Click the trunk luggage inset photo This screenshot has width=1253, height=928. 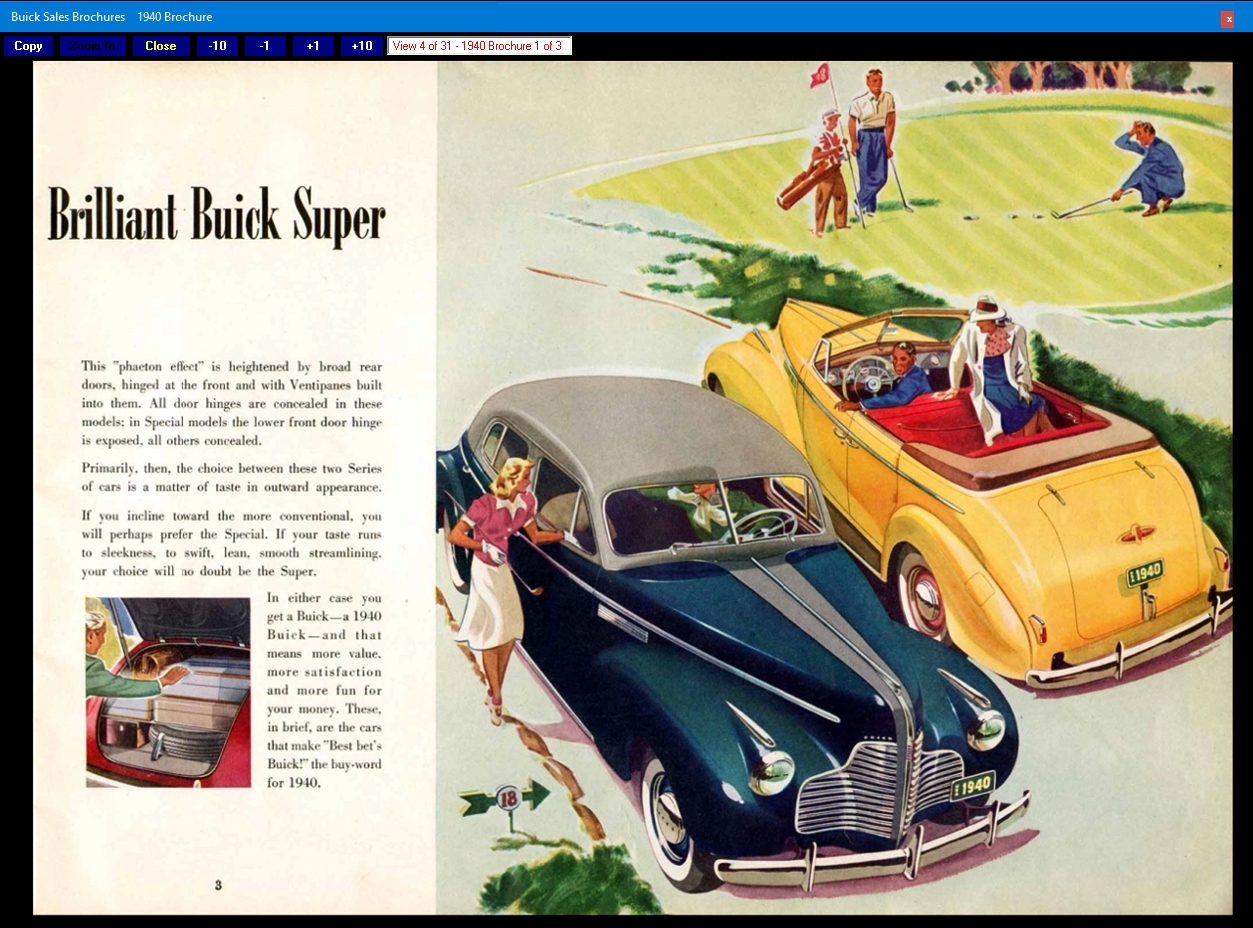pyautogui.click(x=168, y=691)
